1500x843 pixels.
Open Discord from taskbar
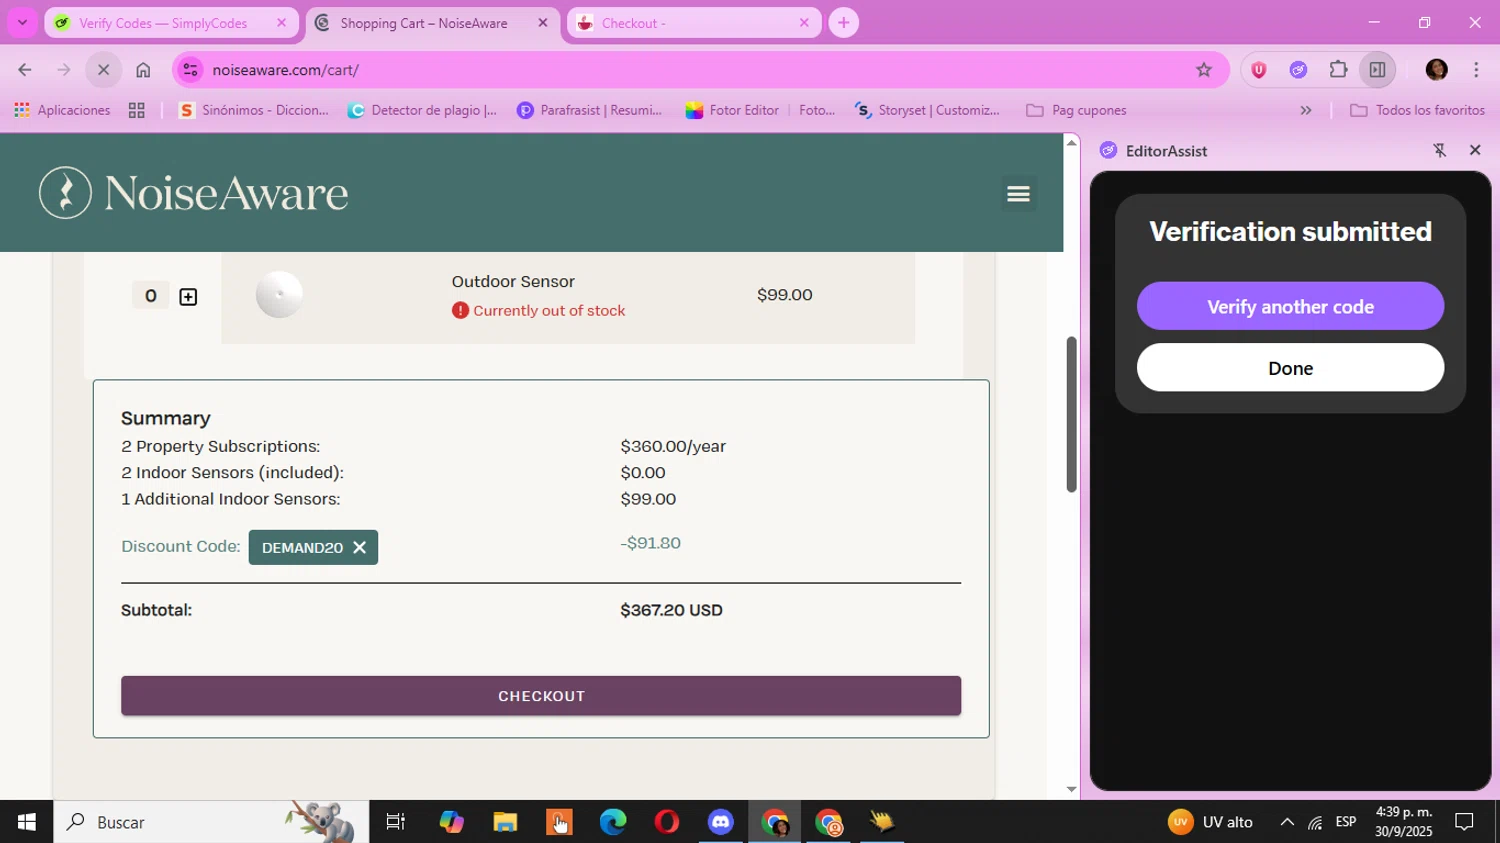pos(721,822)
